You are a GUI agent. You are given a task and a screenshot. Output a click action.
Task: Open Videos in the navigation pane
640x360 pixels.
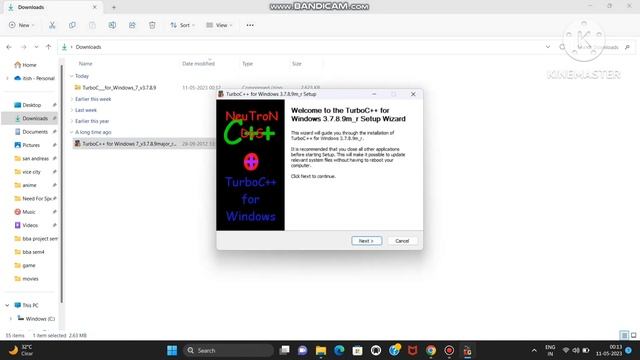[26, 225]
